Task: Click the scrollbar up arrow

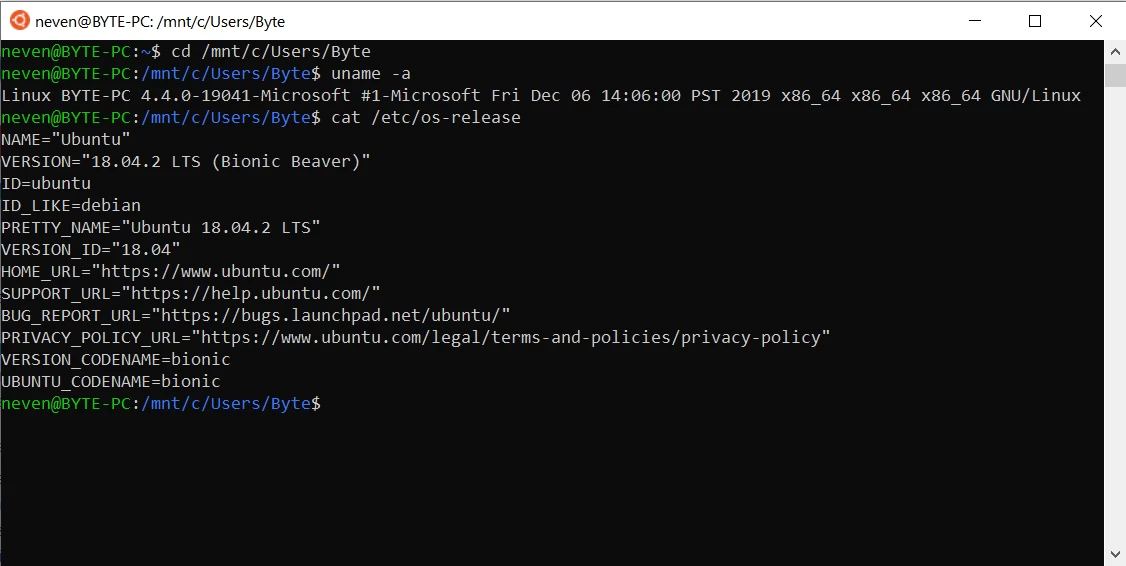Action: click(1115, 50)
